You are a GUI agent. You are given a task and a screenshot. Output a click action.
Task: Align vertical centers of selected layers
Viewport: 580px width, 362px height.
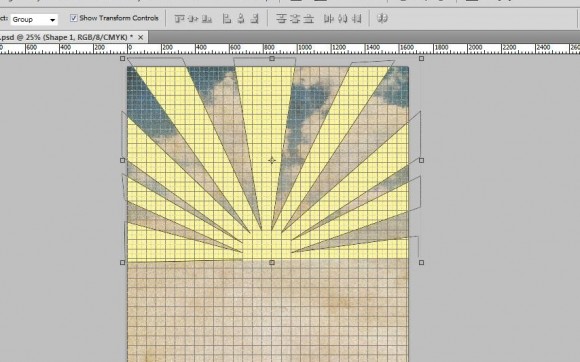point(193,18)
